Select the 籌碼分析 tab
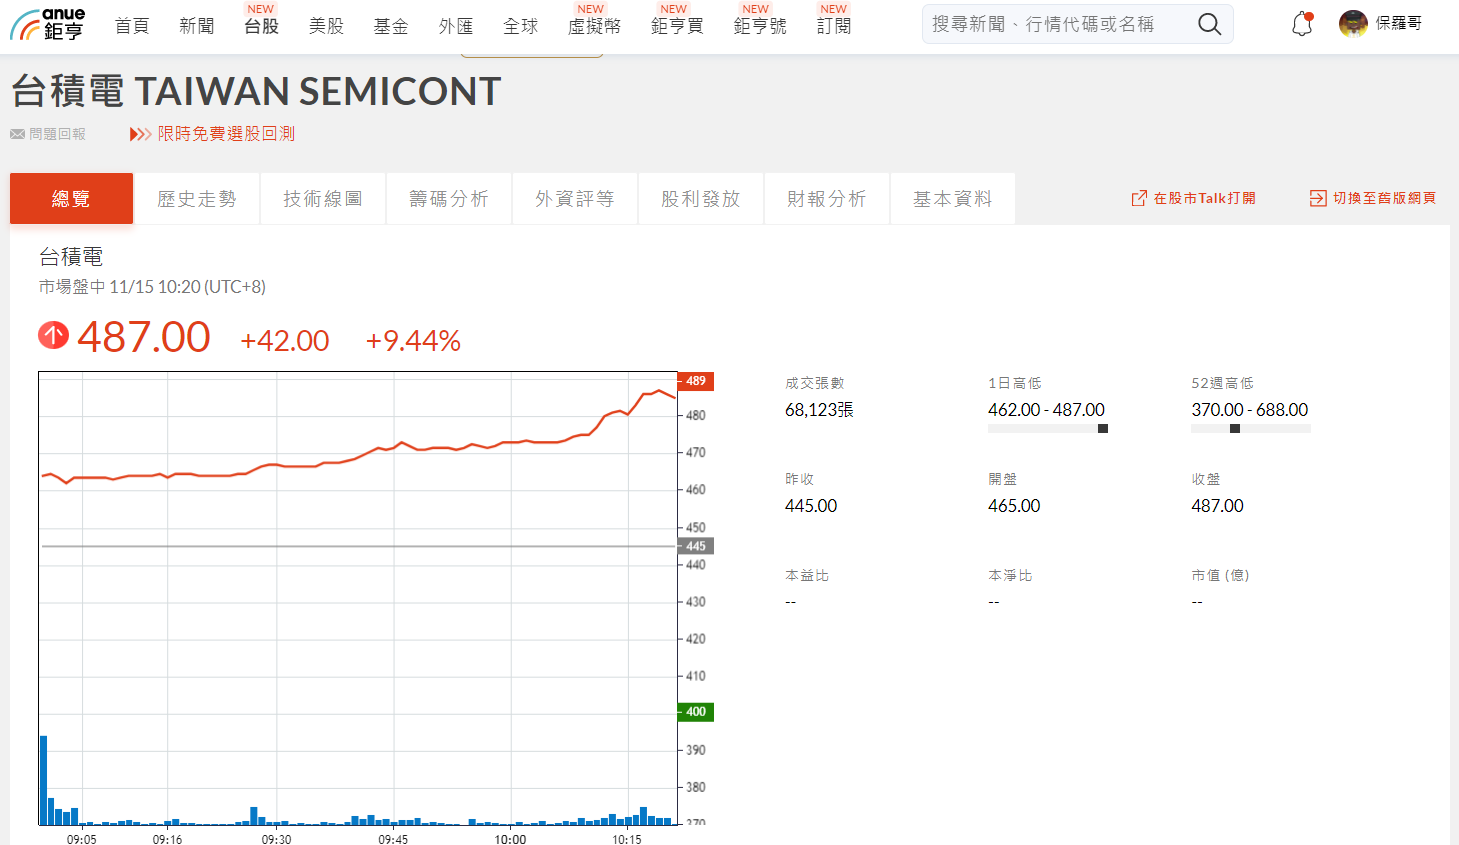The width and height of the screenshot is (1459, 845). click(x=449, y=199)
